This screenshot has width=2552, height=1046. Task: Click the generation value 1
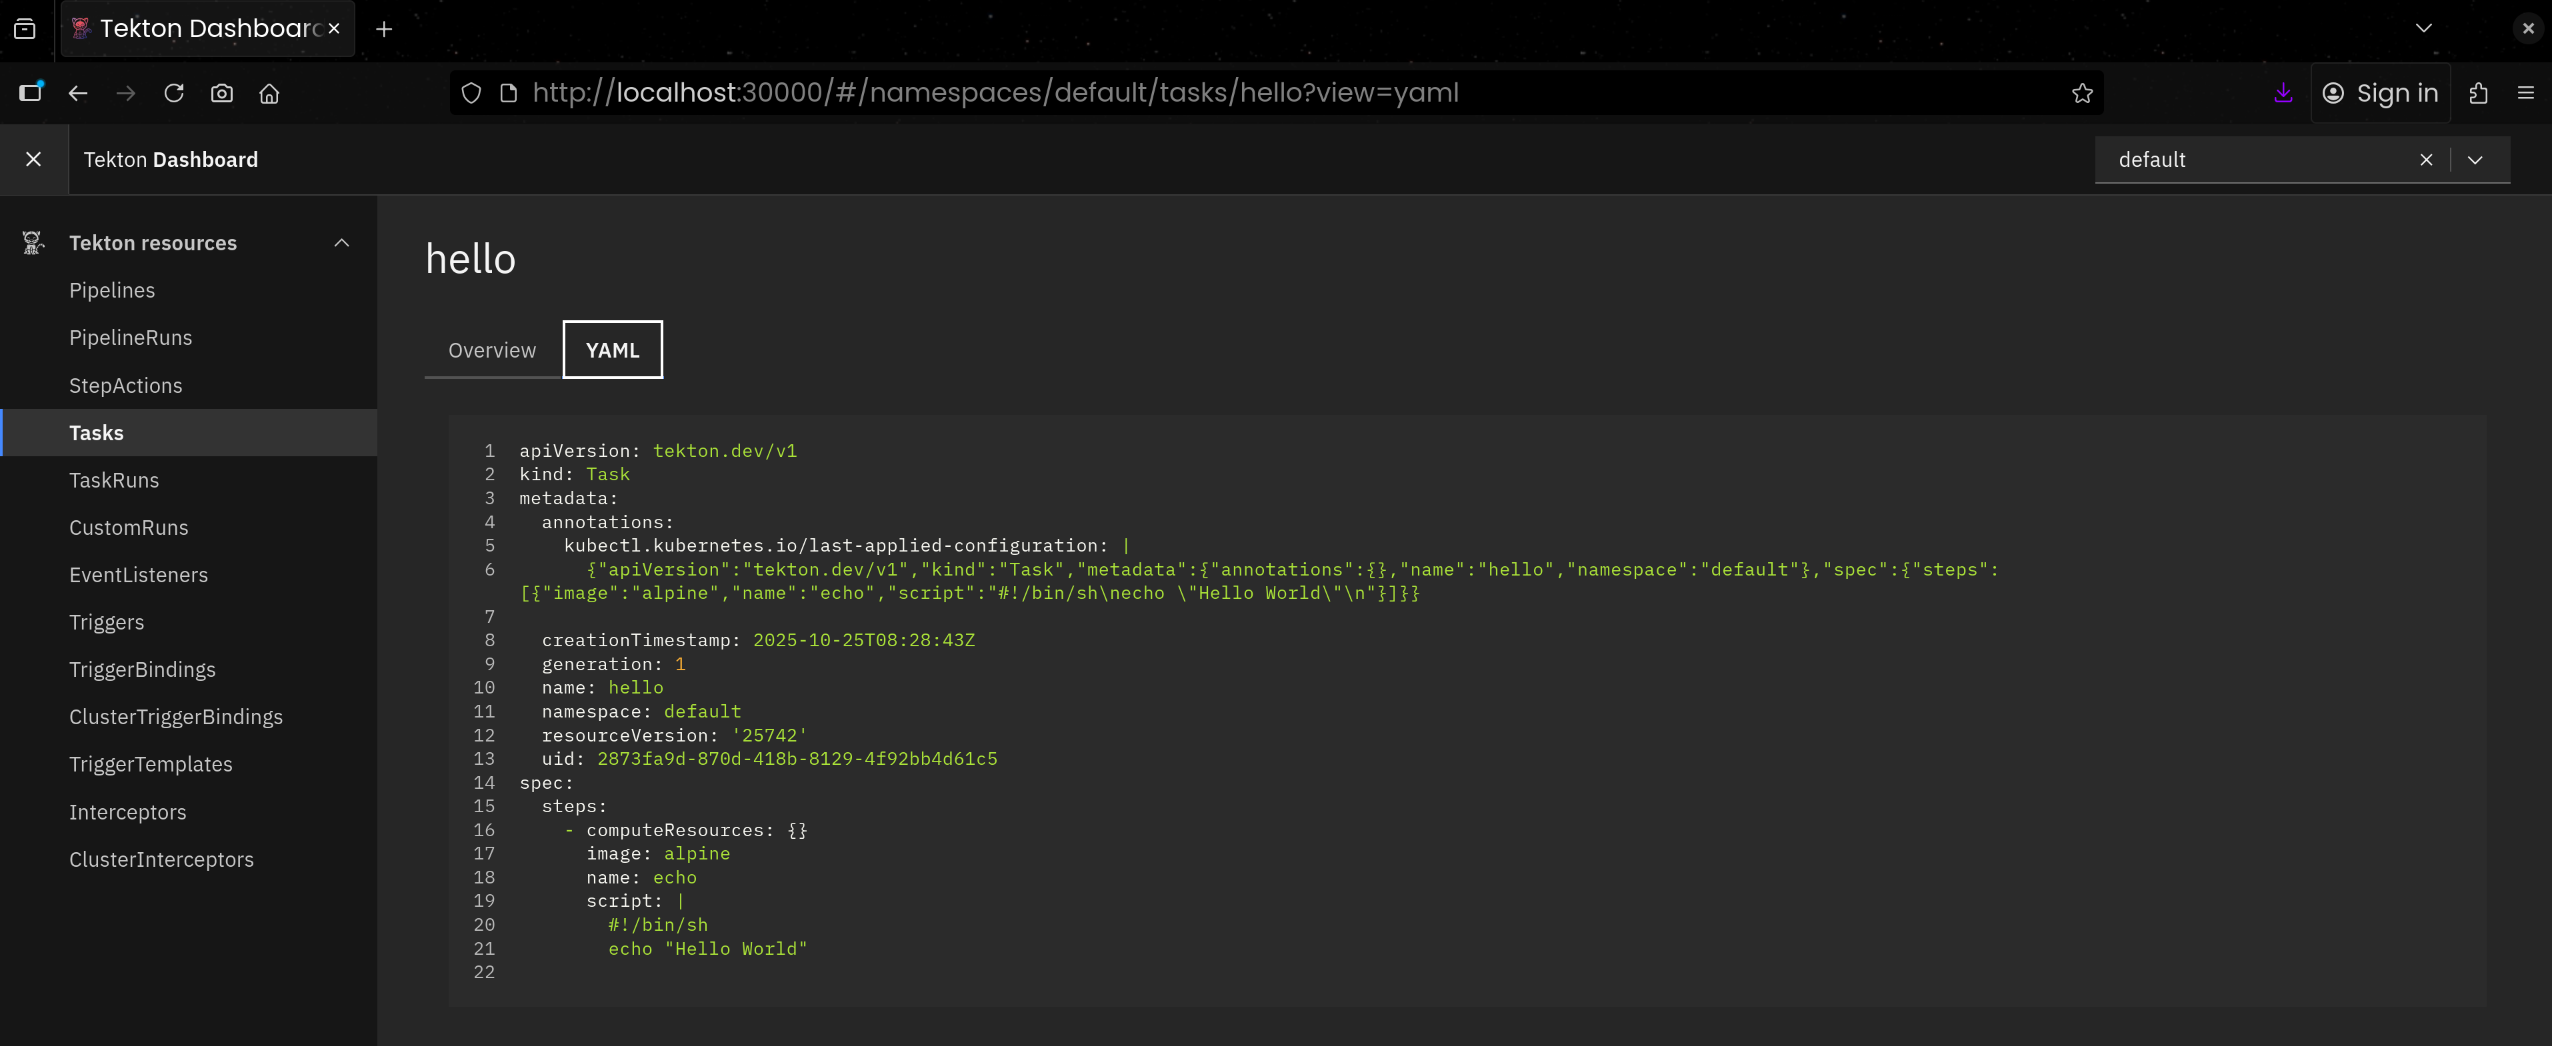click(680, 664)
